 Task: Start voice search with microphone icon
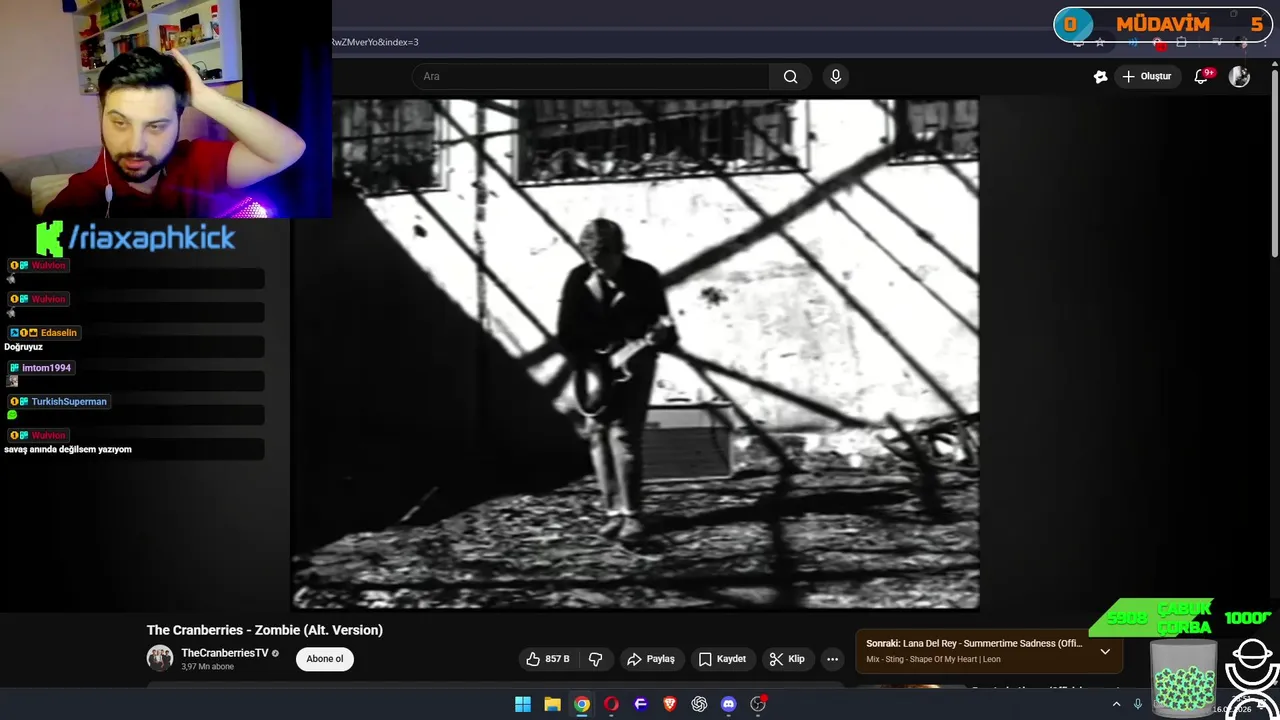pyautogui.click(x=836, y=76)
